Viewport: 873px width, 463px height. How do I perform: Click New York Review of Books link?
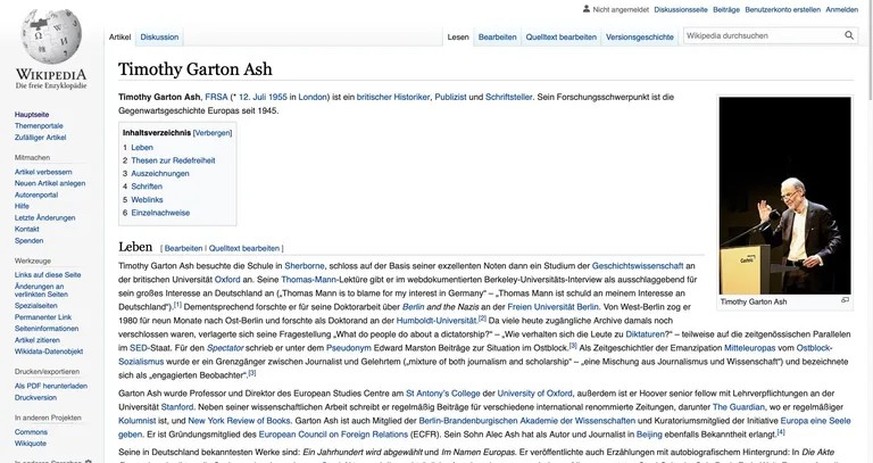pyautogui.click(x=239, y=421)
